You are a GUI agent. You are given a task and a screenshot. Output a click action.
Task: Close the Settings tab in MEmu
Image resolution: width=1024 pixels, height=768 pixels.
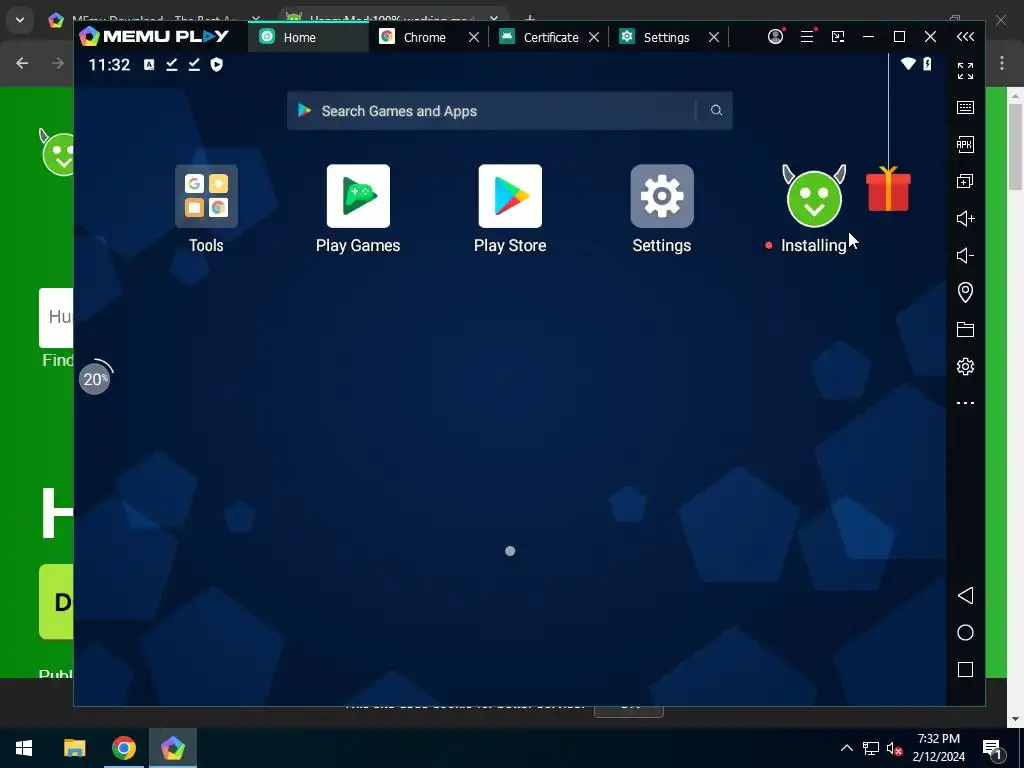click(x=714, y=37)
